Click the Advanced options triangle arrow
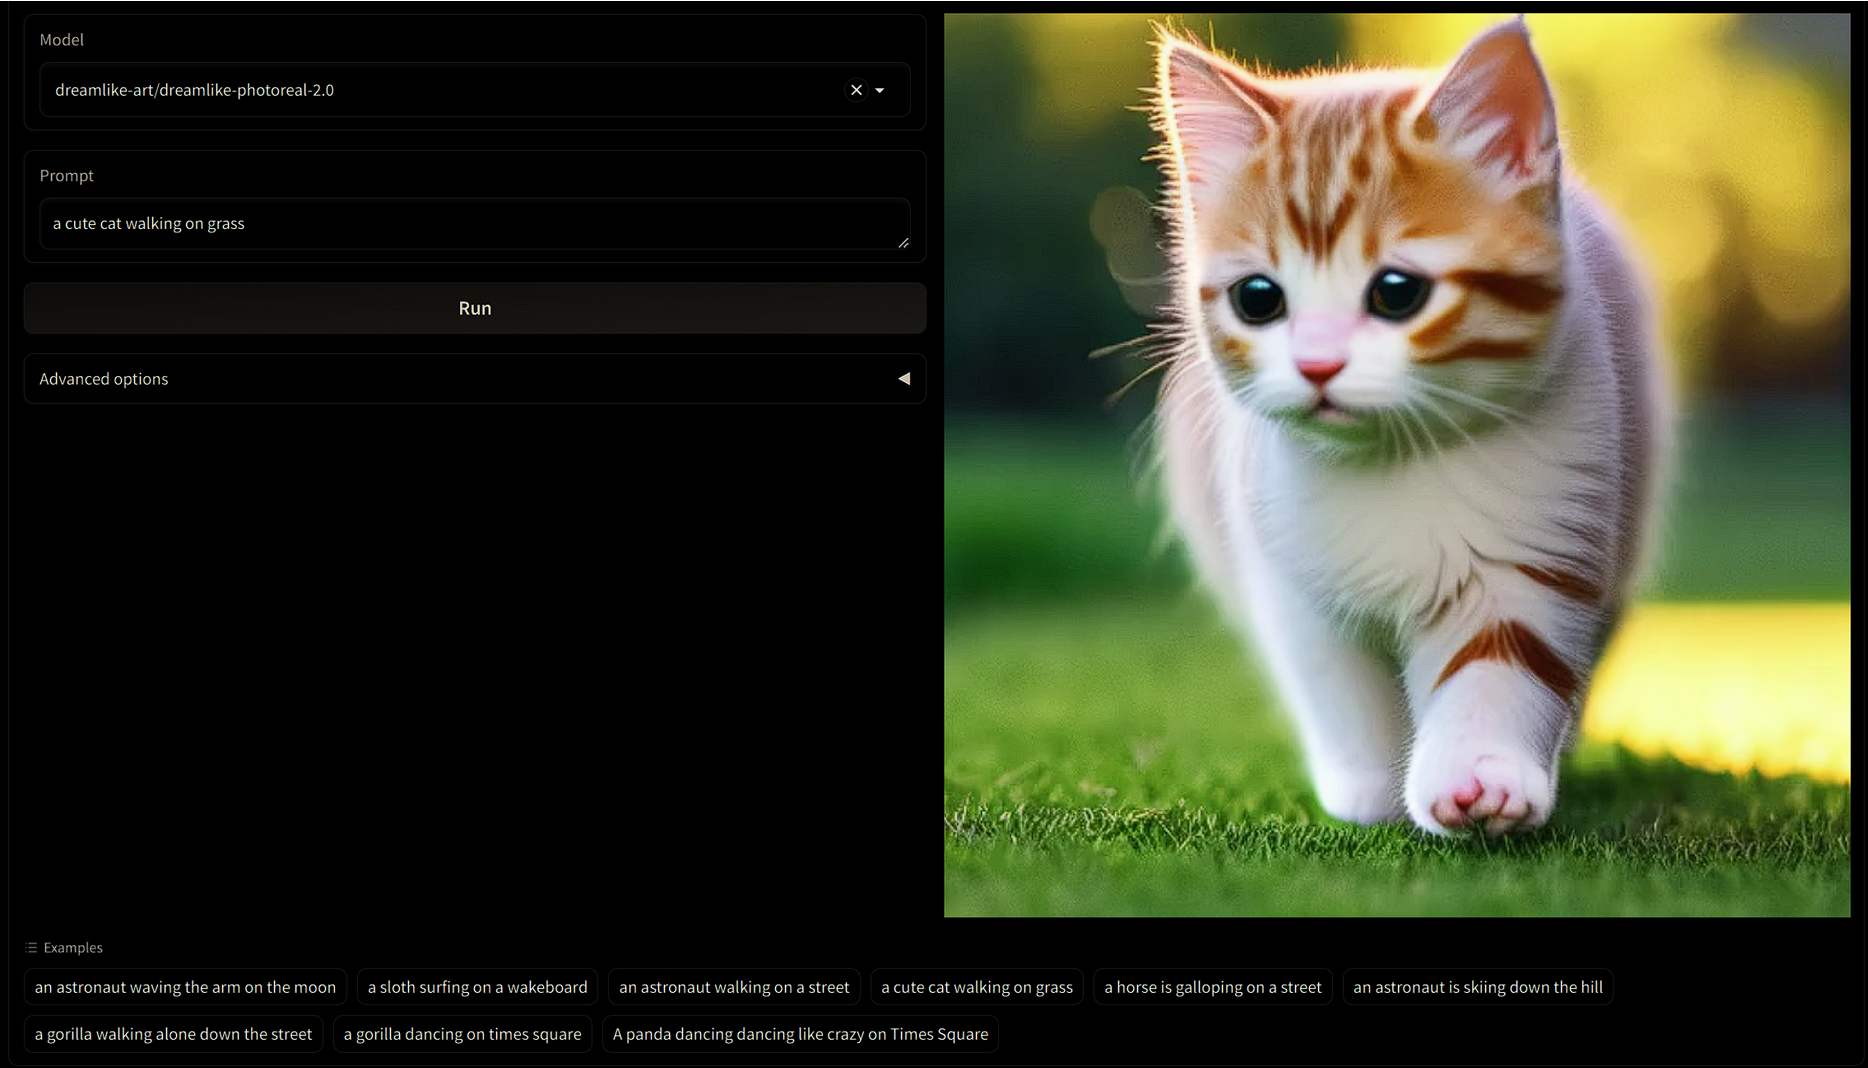This screenshot has height=1068, width=1868. click(x=904, y=379)
